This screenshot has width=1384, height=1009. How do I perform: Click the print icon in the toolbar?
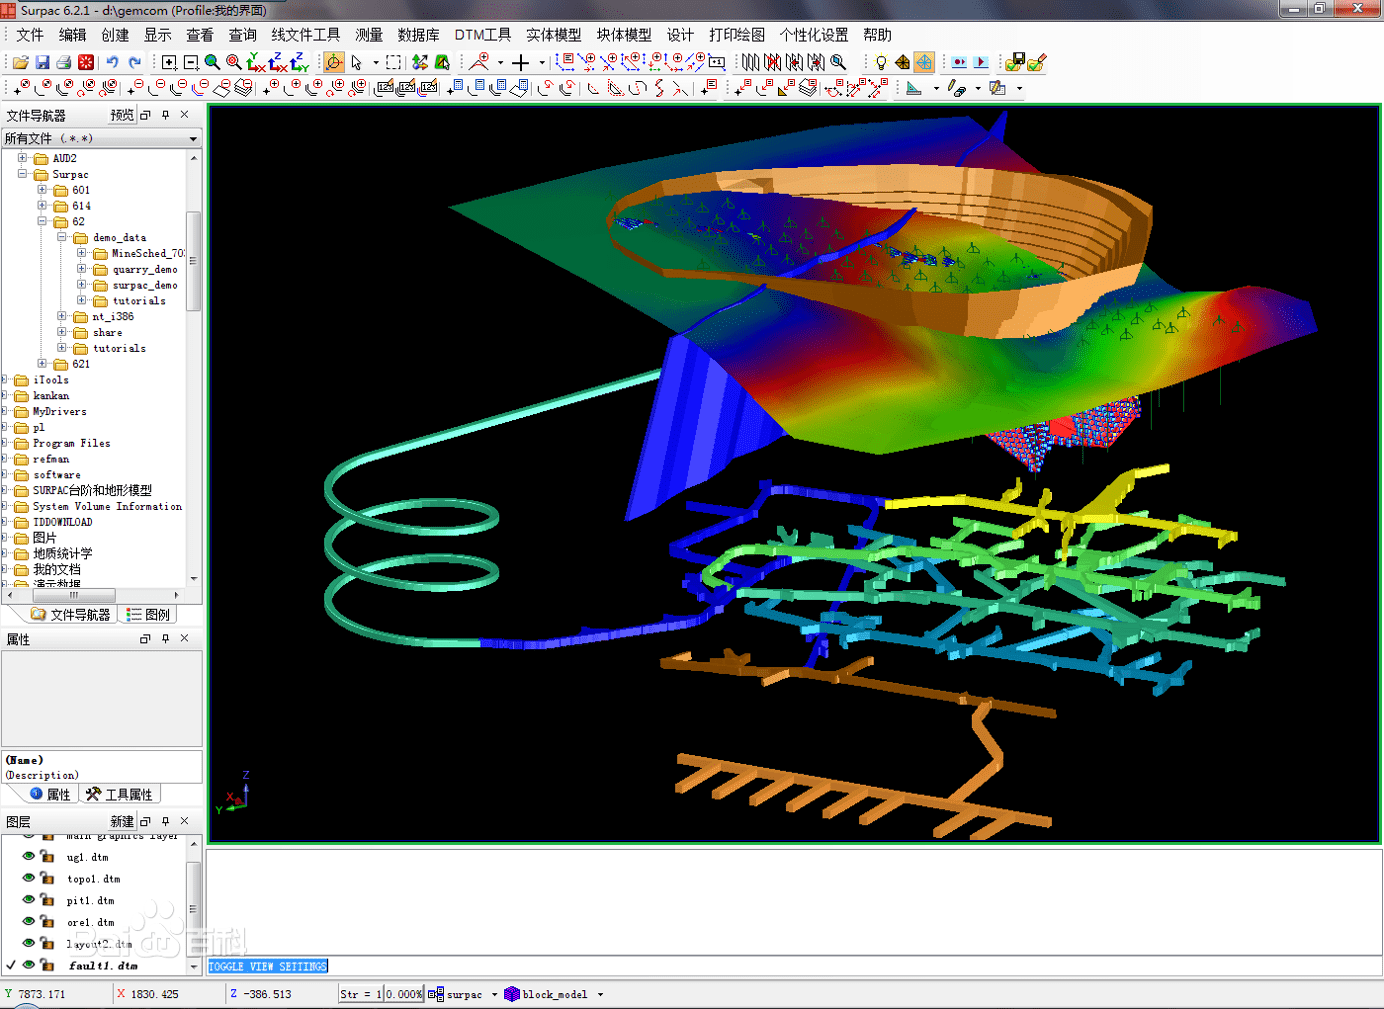tap(64, 62)
